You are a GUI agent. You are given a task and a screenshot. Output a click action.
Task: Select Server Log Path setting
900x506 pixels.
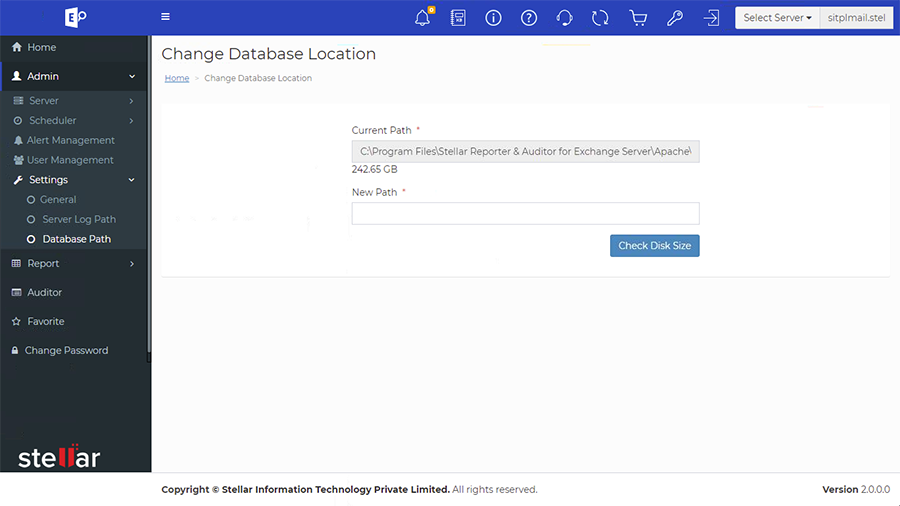tap(79, 219)
